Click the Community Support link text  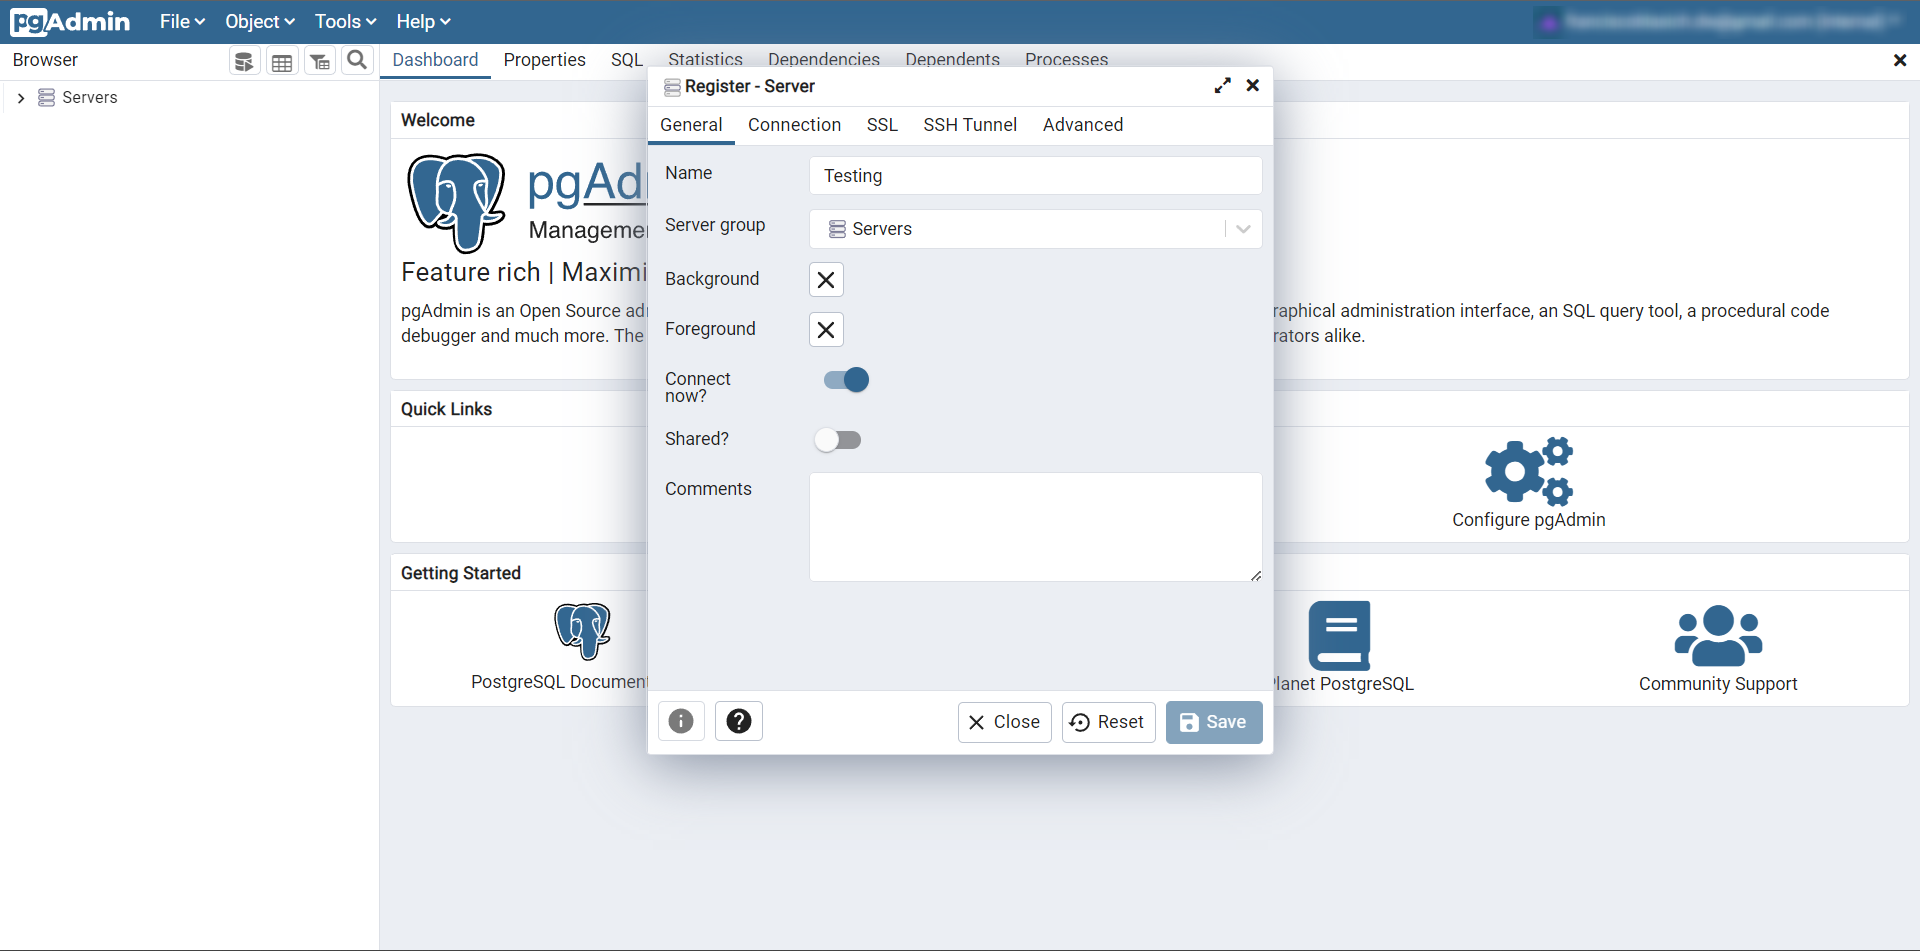1718,684
